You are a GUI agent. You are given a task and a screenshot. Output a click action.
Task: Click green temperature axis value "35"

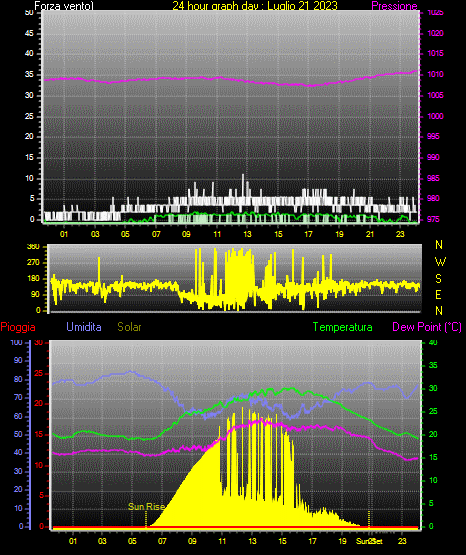point(433,365)
